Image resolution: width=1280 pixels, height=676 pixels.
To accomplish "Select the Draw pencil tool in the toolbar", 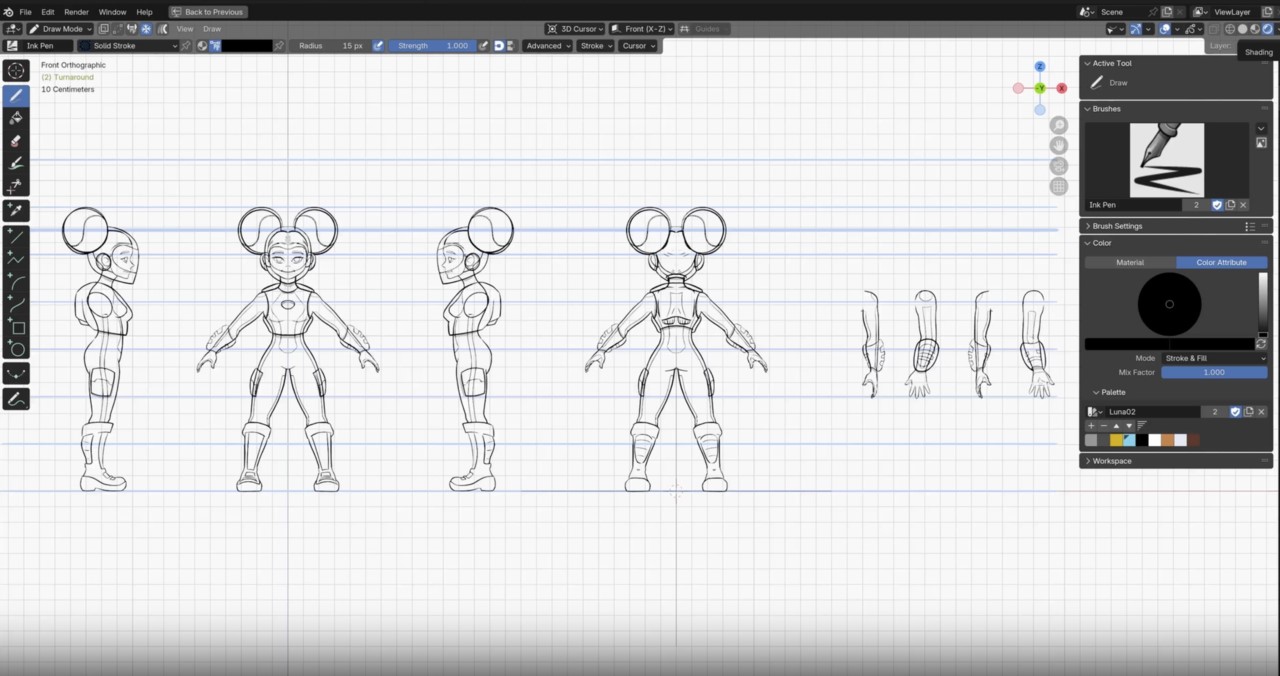I will click(15, 95).
